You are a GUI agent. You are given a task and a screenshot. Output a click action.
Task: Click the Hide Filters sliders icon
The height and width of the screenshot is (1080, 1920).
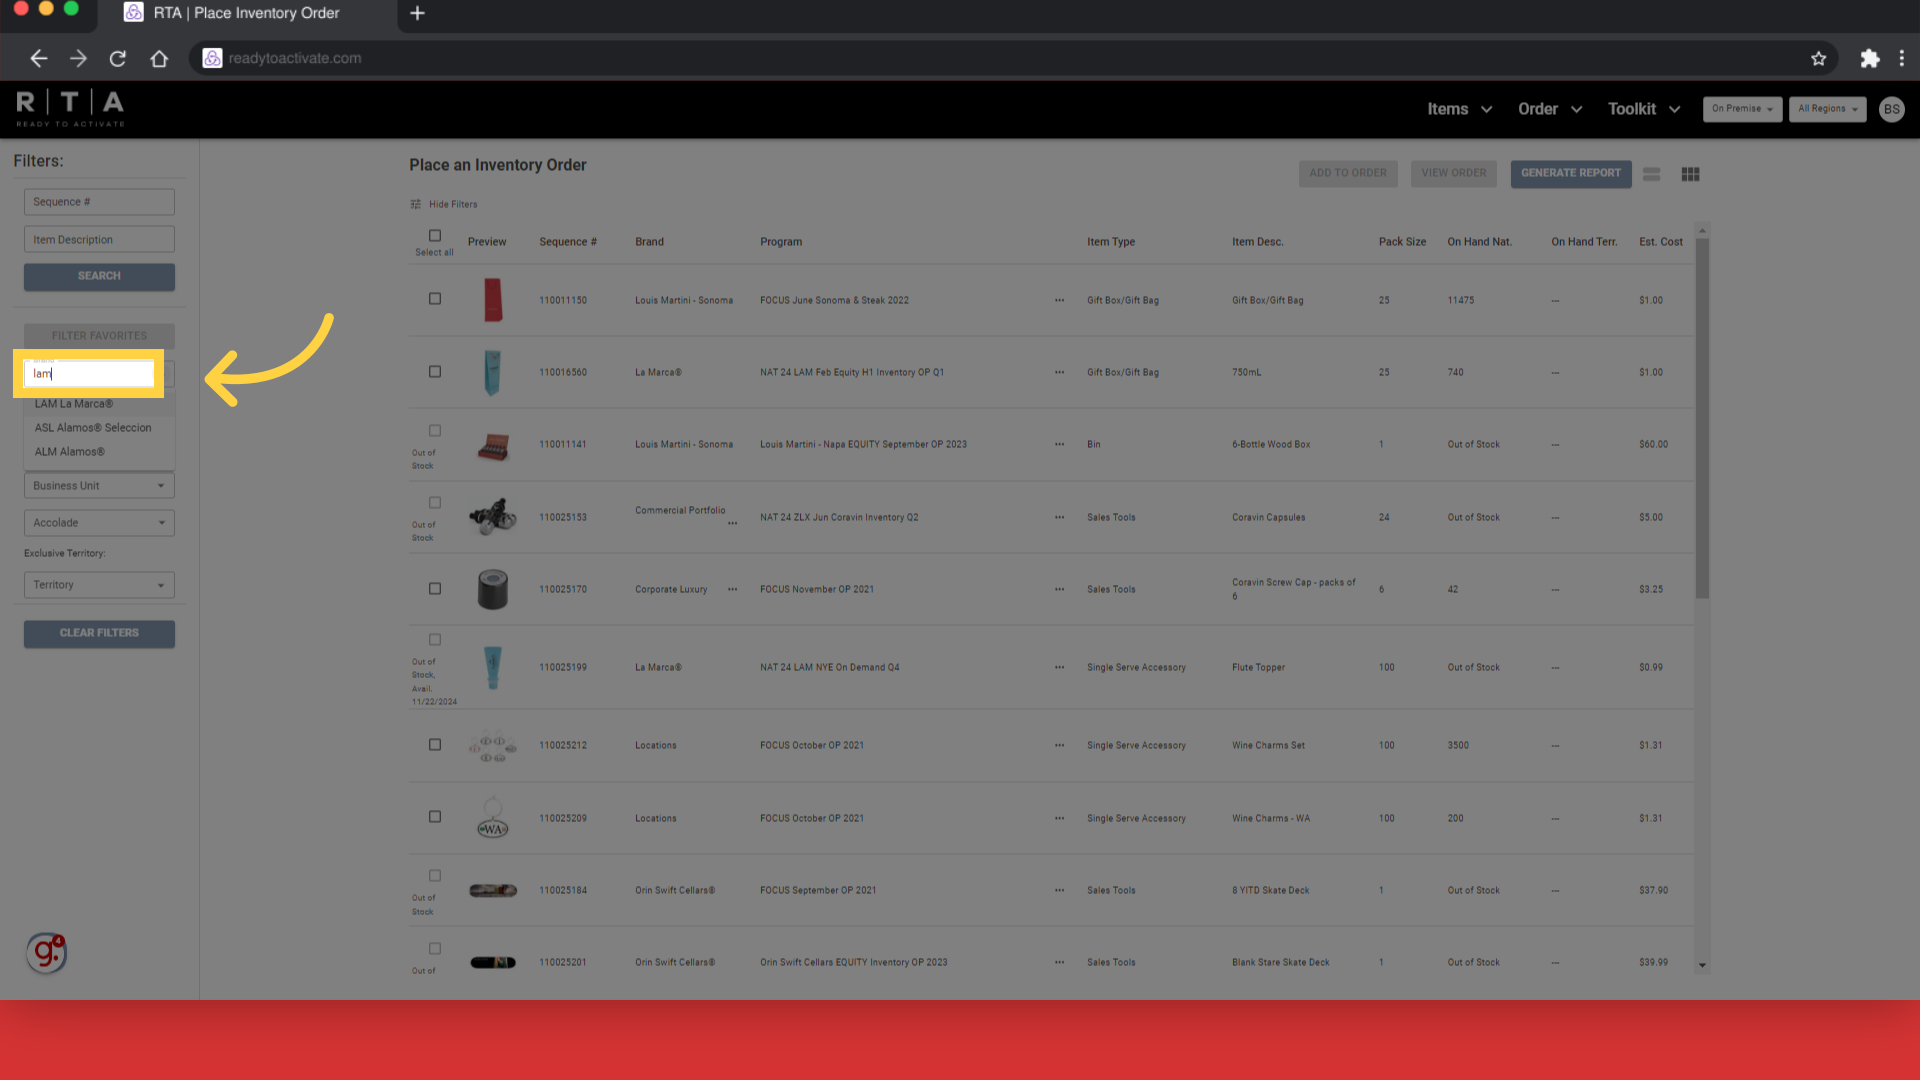click(415, 204)
